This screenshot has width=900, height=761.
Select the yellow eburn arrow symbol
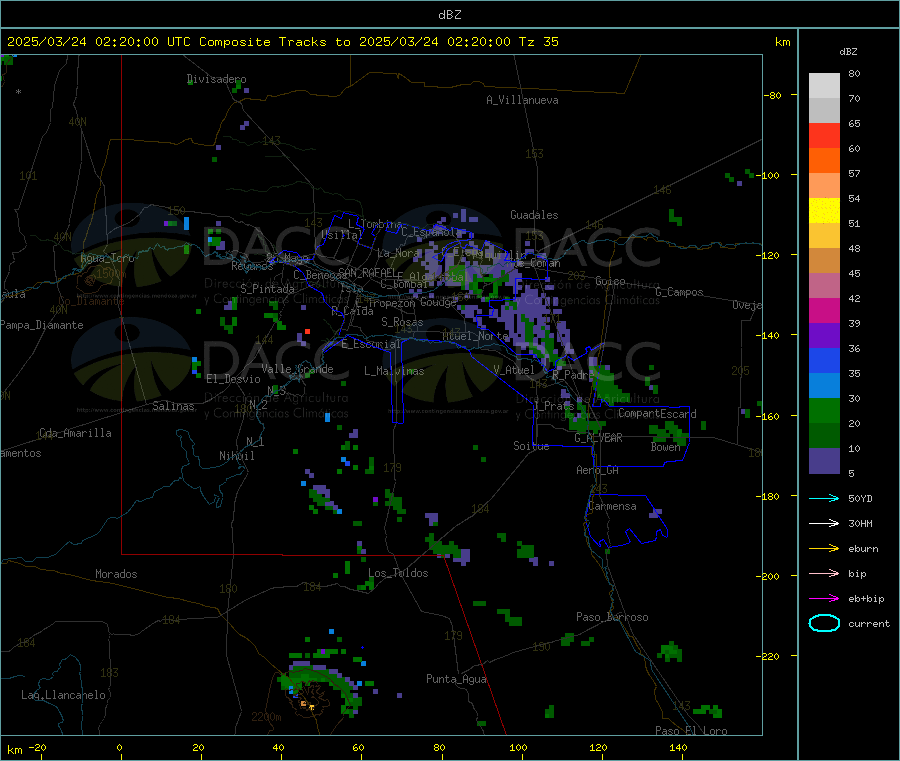pyautogui.click(x=824, y=549)
